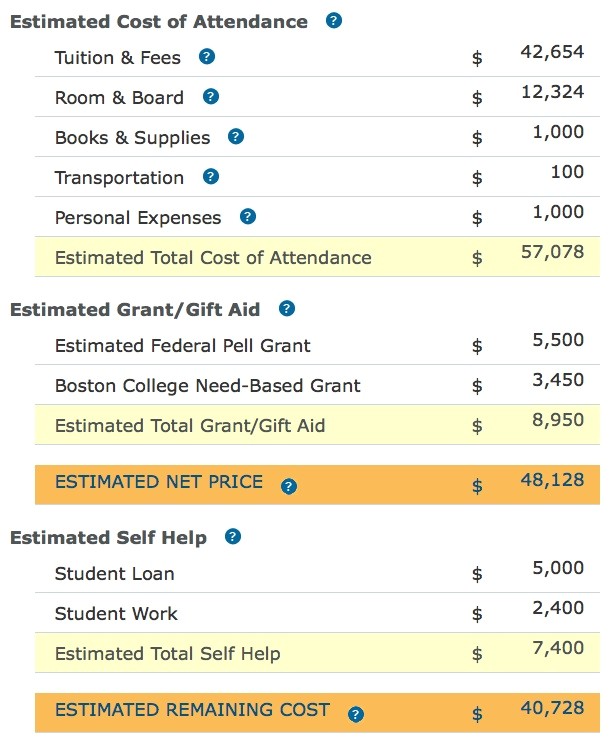The image size is (609, 739).
Task: Open the Transportation help tooltip icon
Action: point(210,177)
